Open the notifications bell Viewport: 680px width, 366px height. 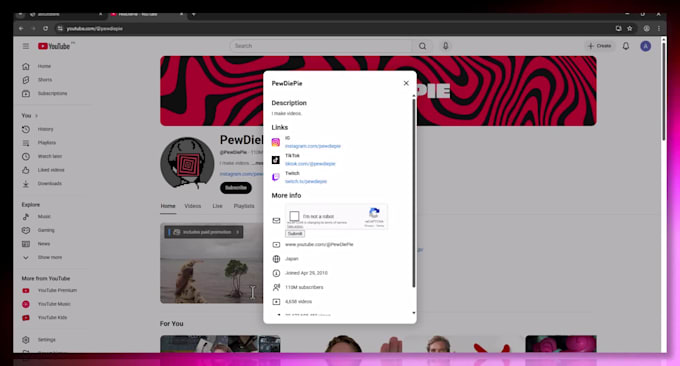(626, 46)
